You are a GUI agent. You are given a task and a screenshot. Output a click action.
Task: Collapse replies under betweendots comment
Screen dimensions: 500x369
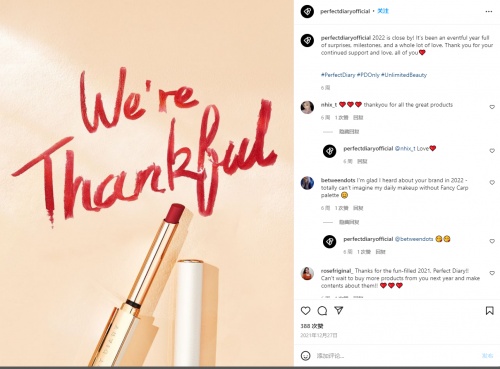point(349,222)
